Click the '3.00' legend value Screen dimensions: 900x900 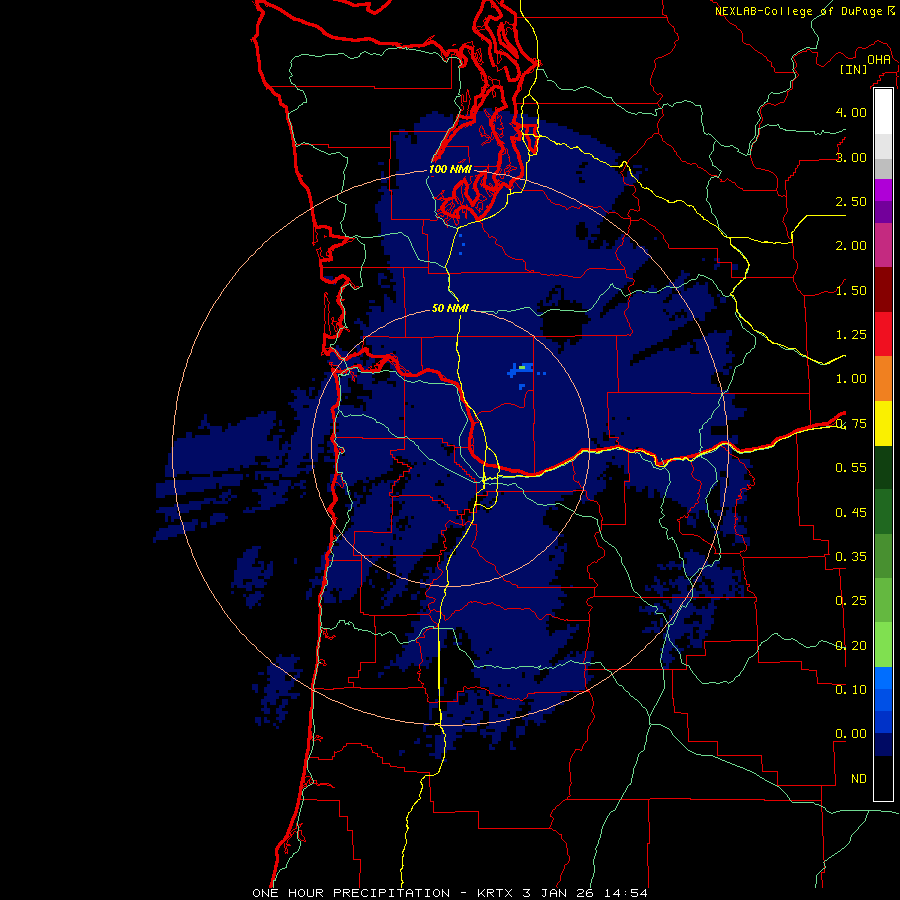point(851,157)
